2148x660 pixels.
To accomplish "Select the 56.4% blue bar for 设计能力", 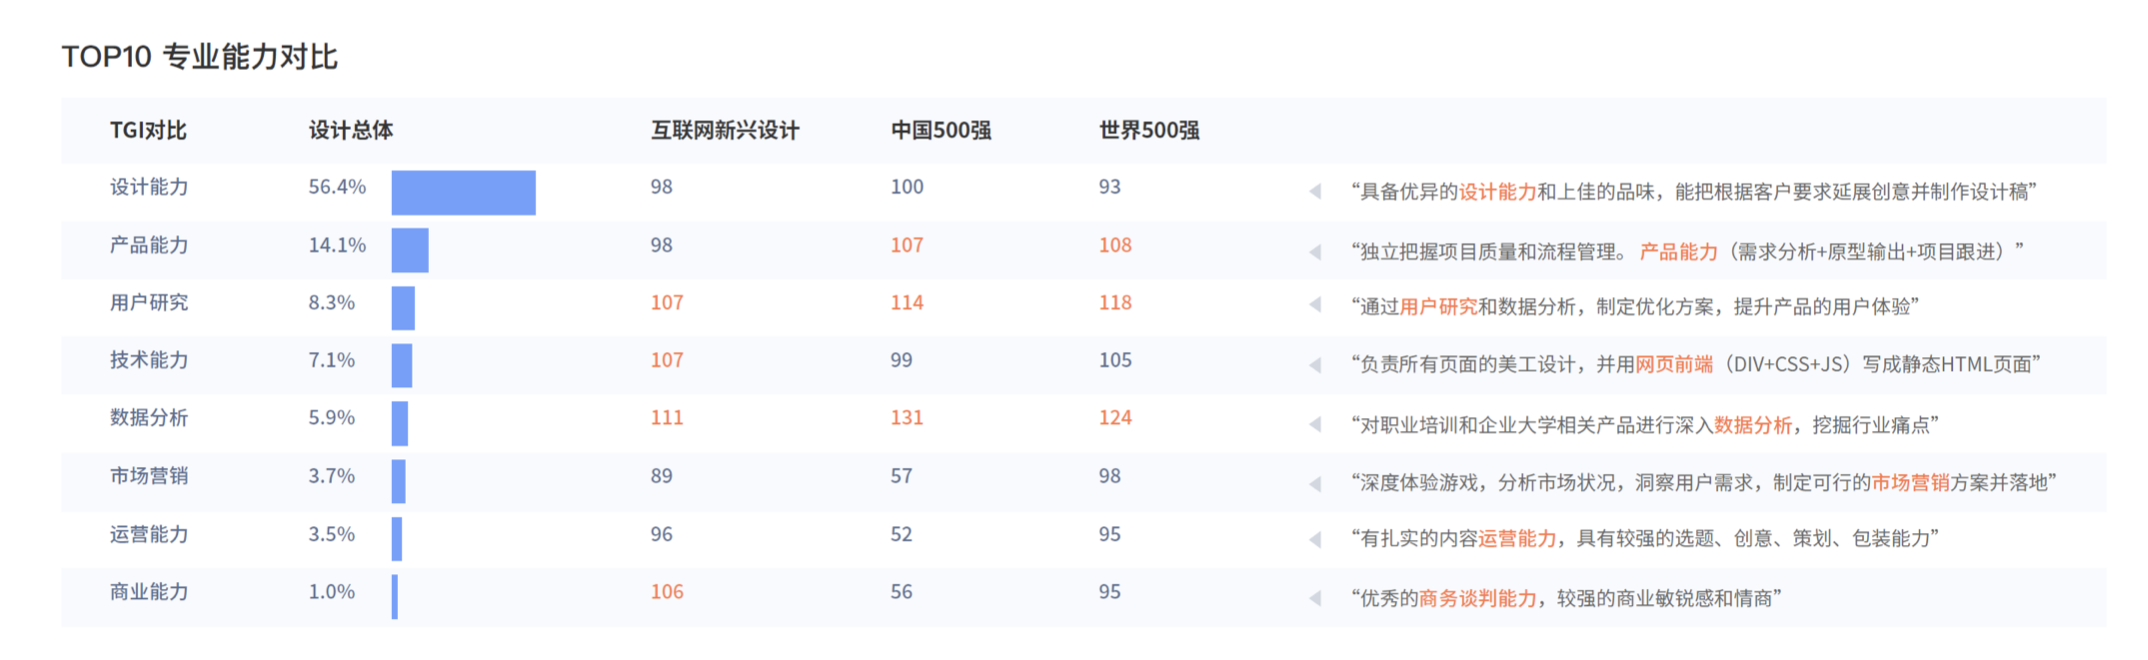I will pos(463,192).
